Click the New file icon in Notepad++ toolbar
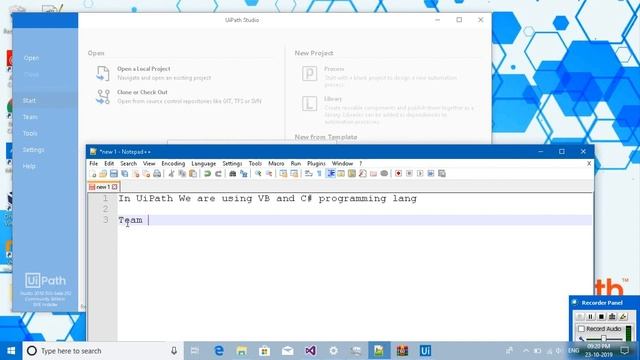 click(x=93, y=174)
